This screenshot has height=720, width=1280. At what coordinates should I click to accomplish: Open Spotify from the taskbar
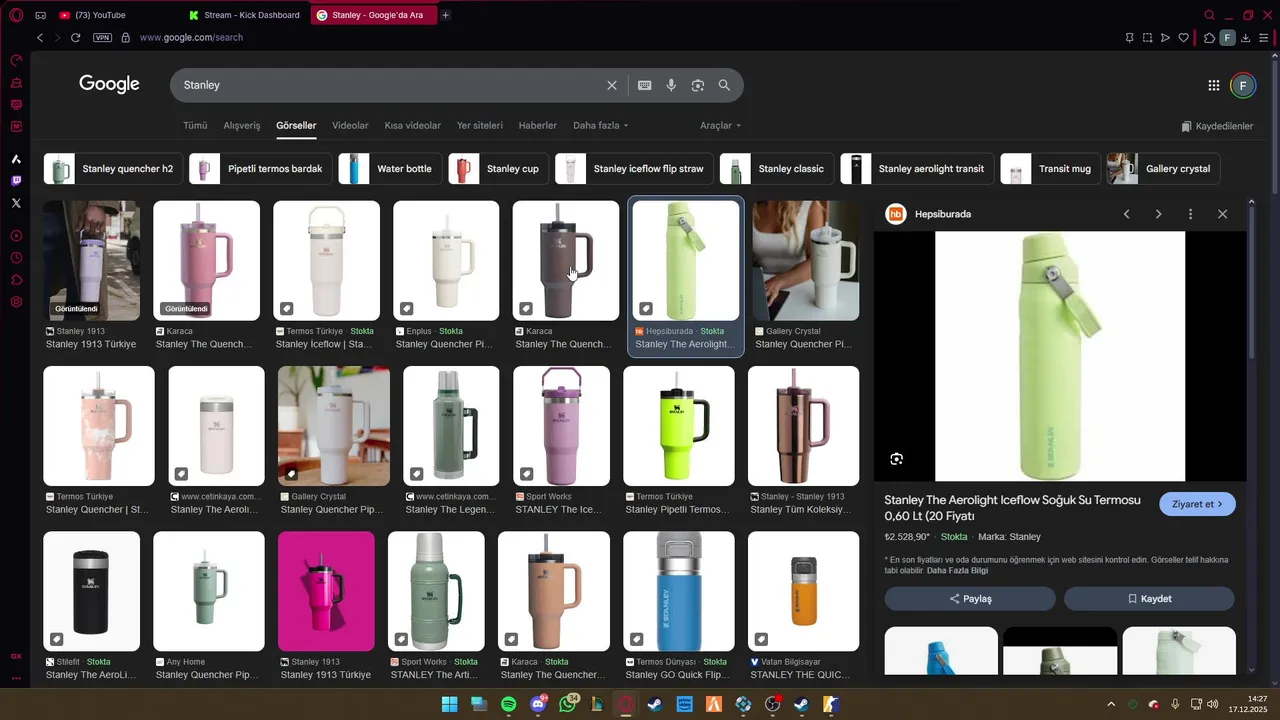(x=508, y=704)
